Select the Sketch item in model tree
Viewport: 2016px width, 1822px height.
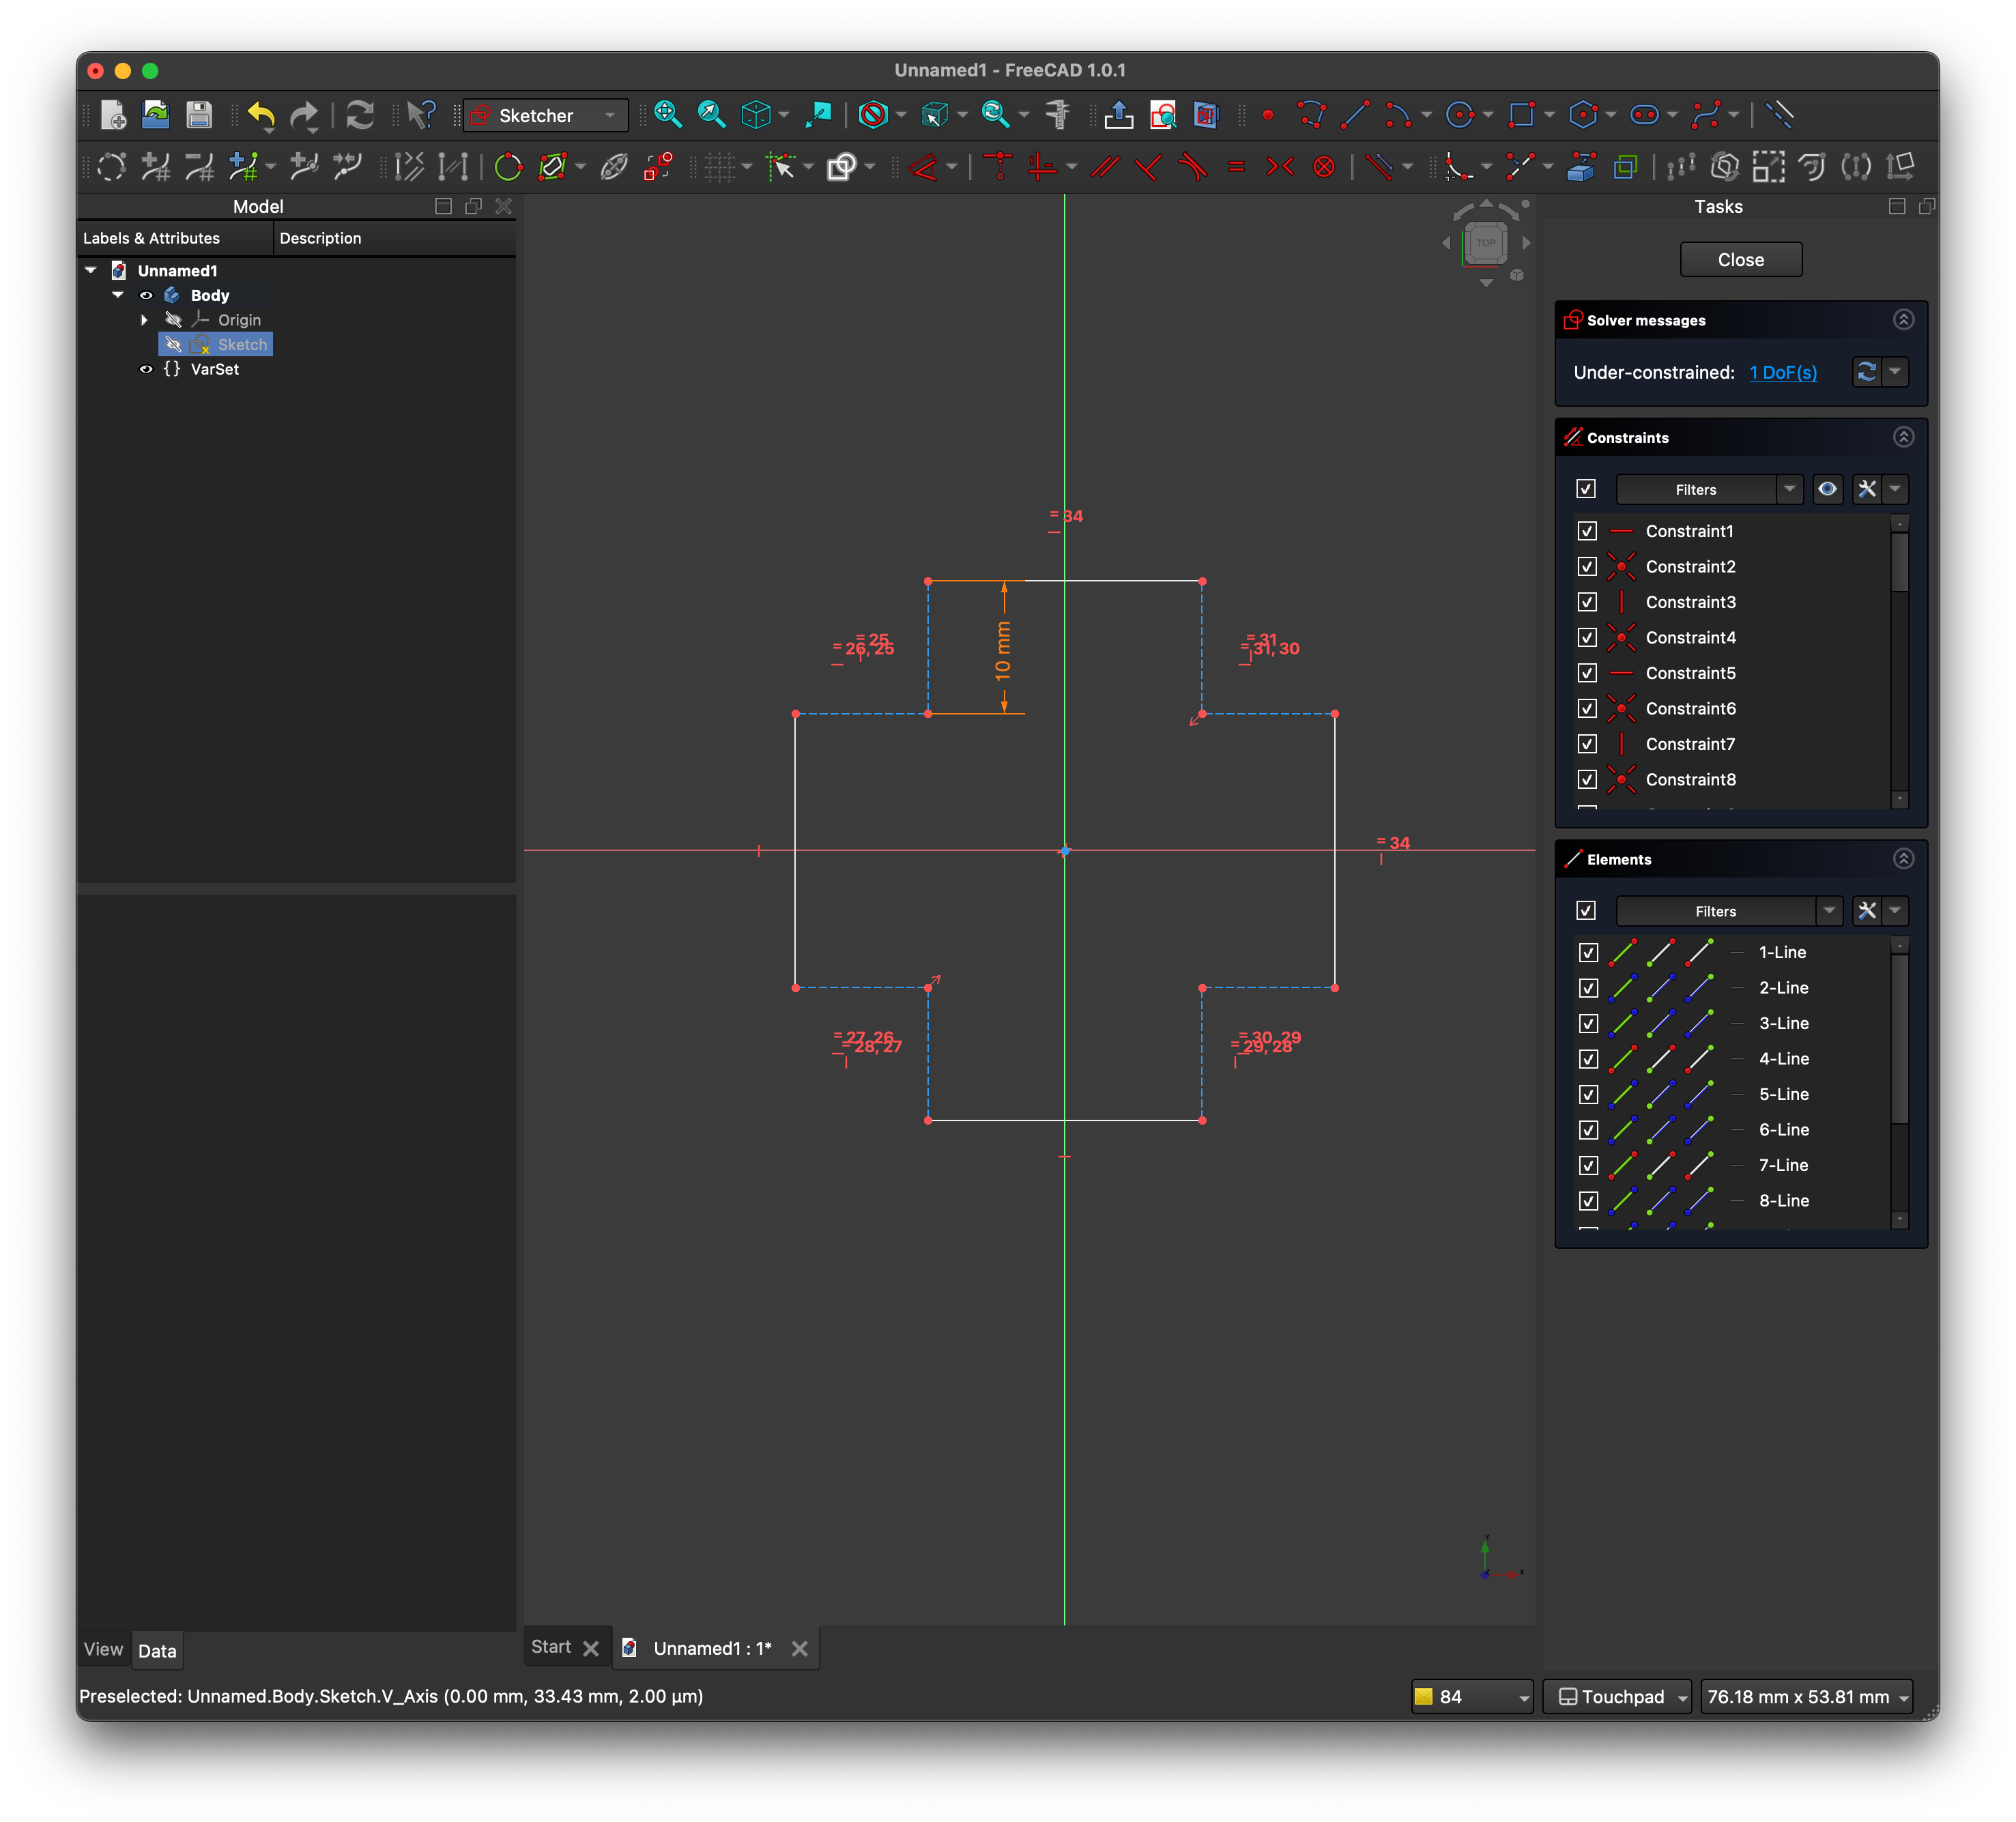click(242, 345)
